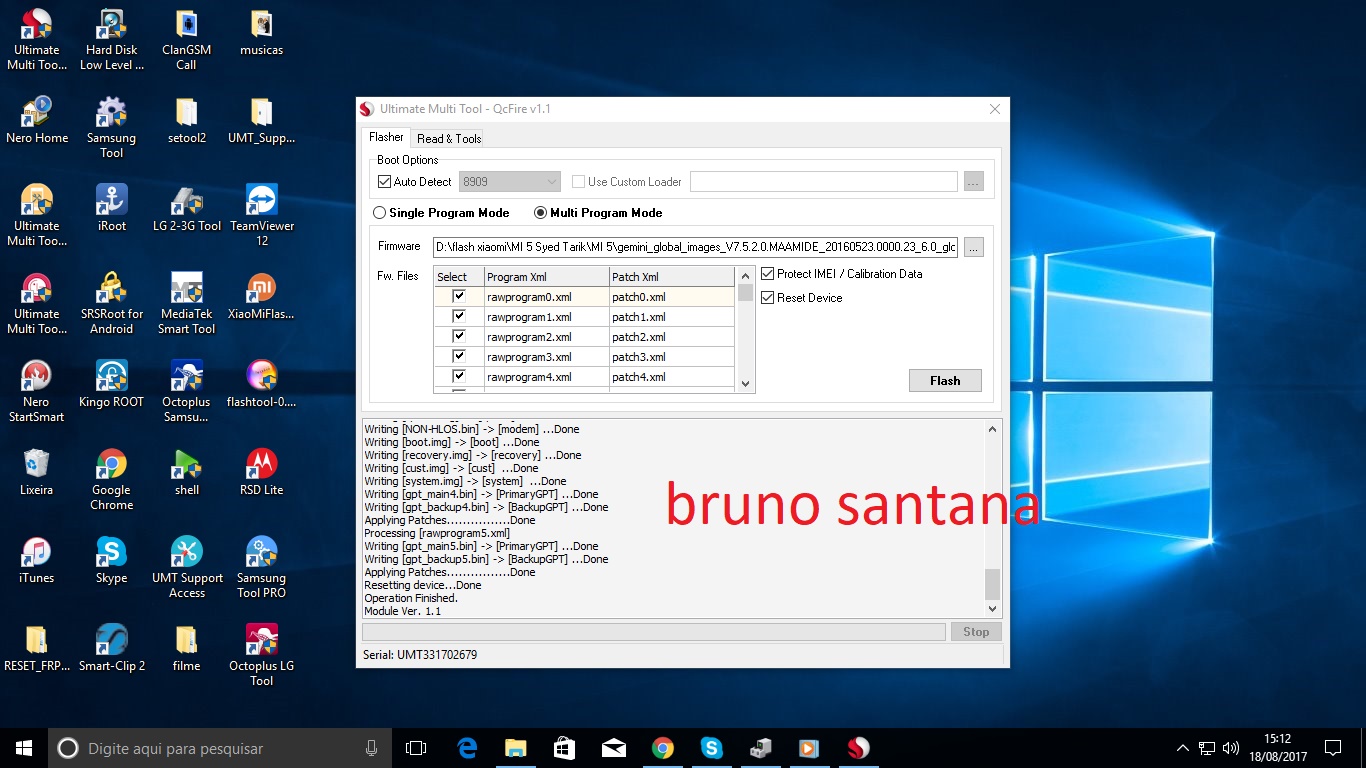
Task: Click the 'Resetting device...Done' log line
Action: pos(423,585)
